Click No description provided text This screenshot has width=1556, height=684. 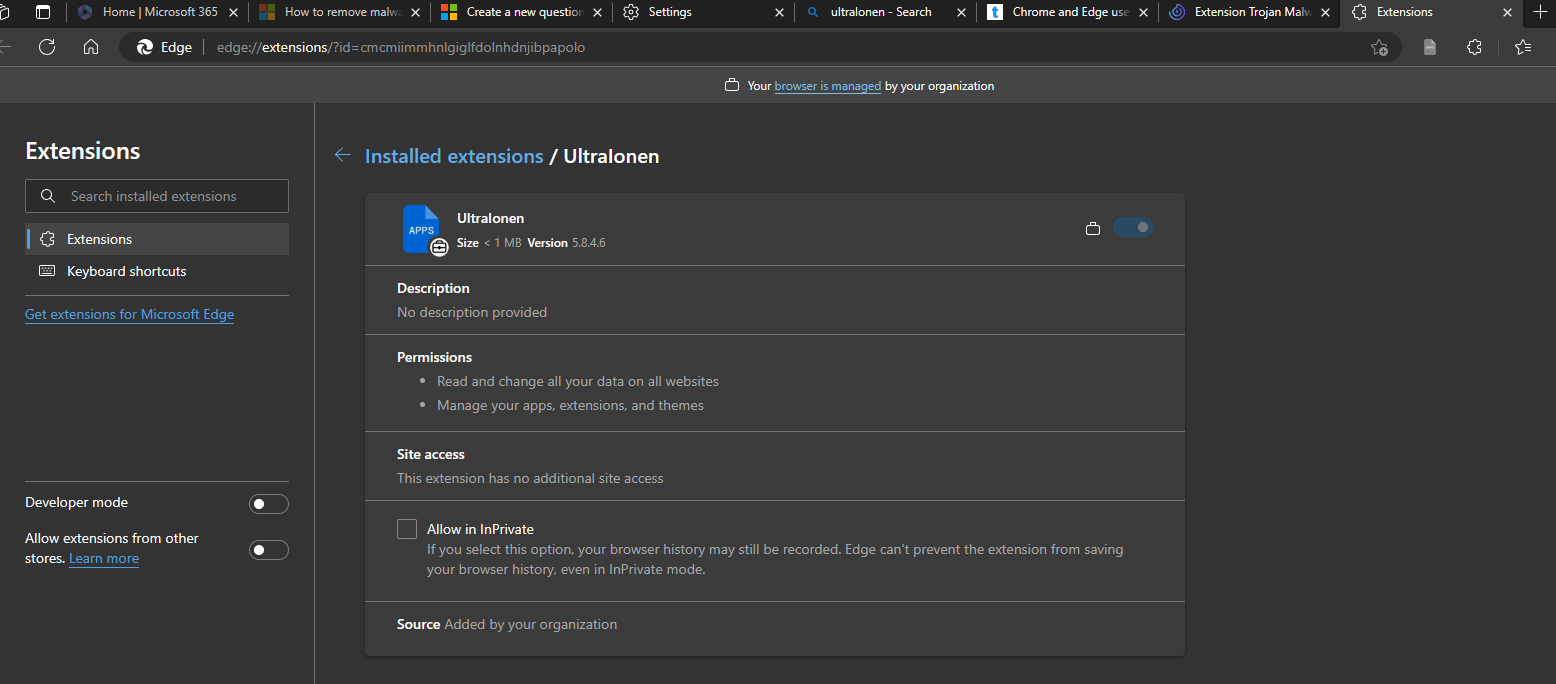tap(472, 312)
